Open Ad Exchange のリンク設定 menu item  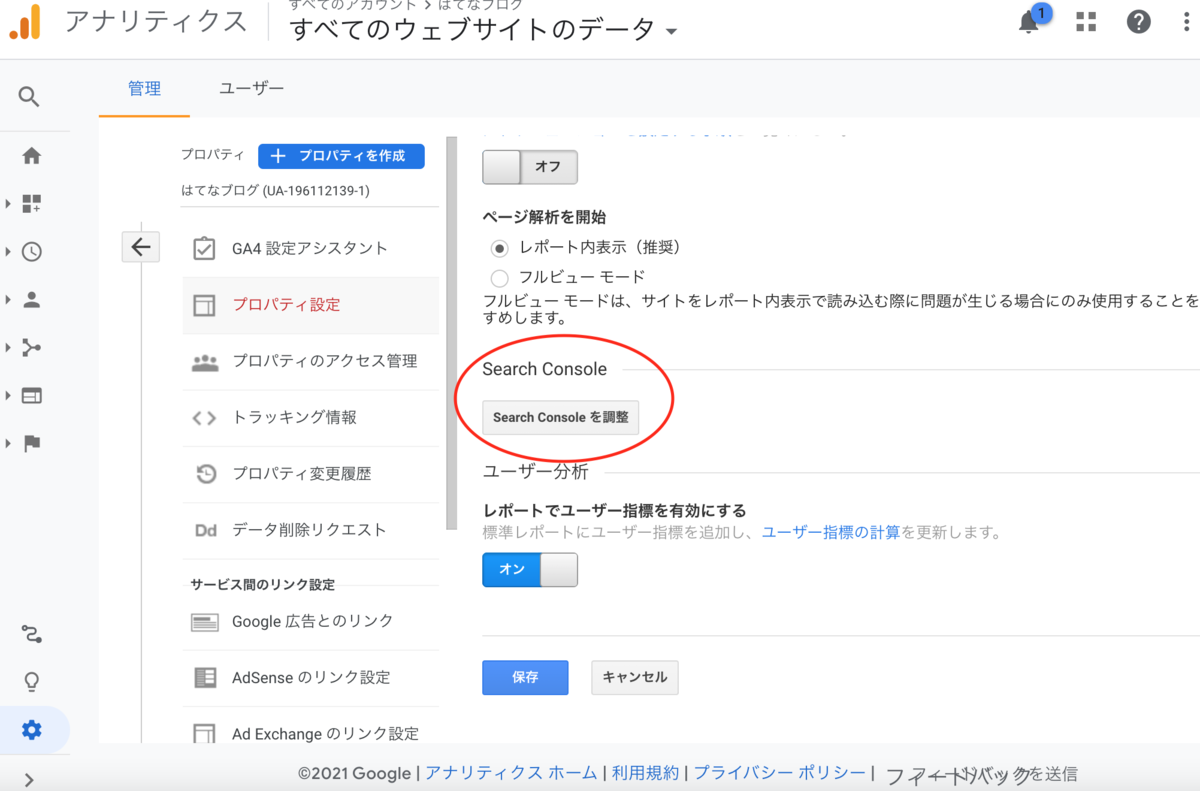point(310,733)
